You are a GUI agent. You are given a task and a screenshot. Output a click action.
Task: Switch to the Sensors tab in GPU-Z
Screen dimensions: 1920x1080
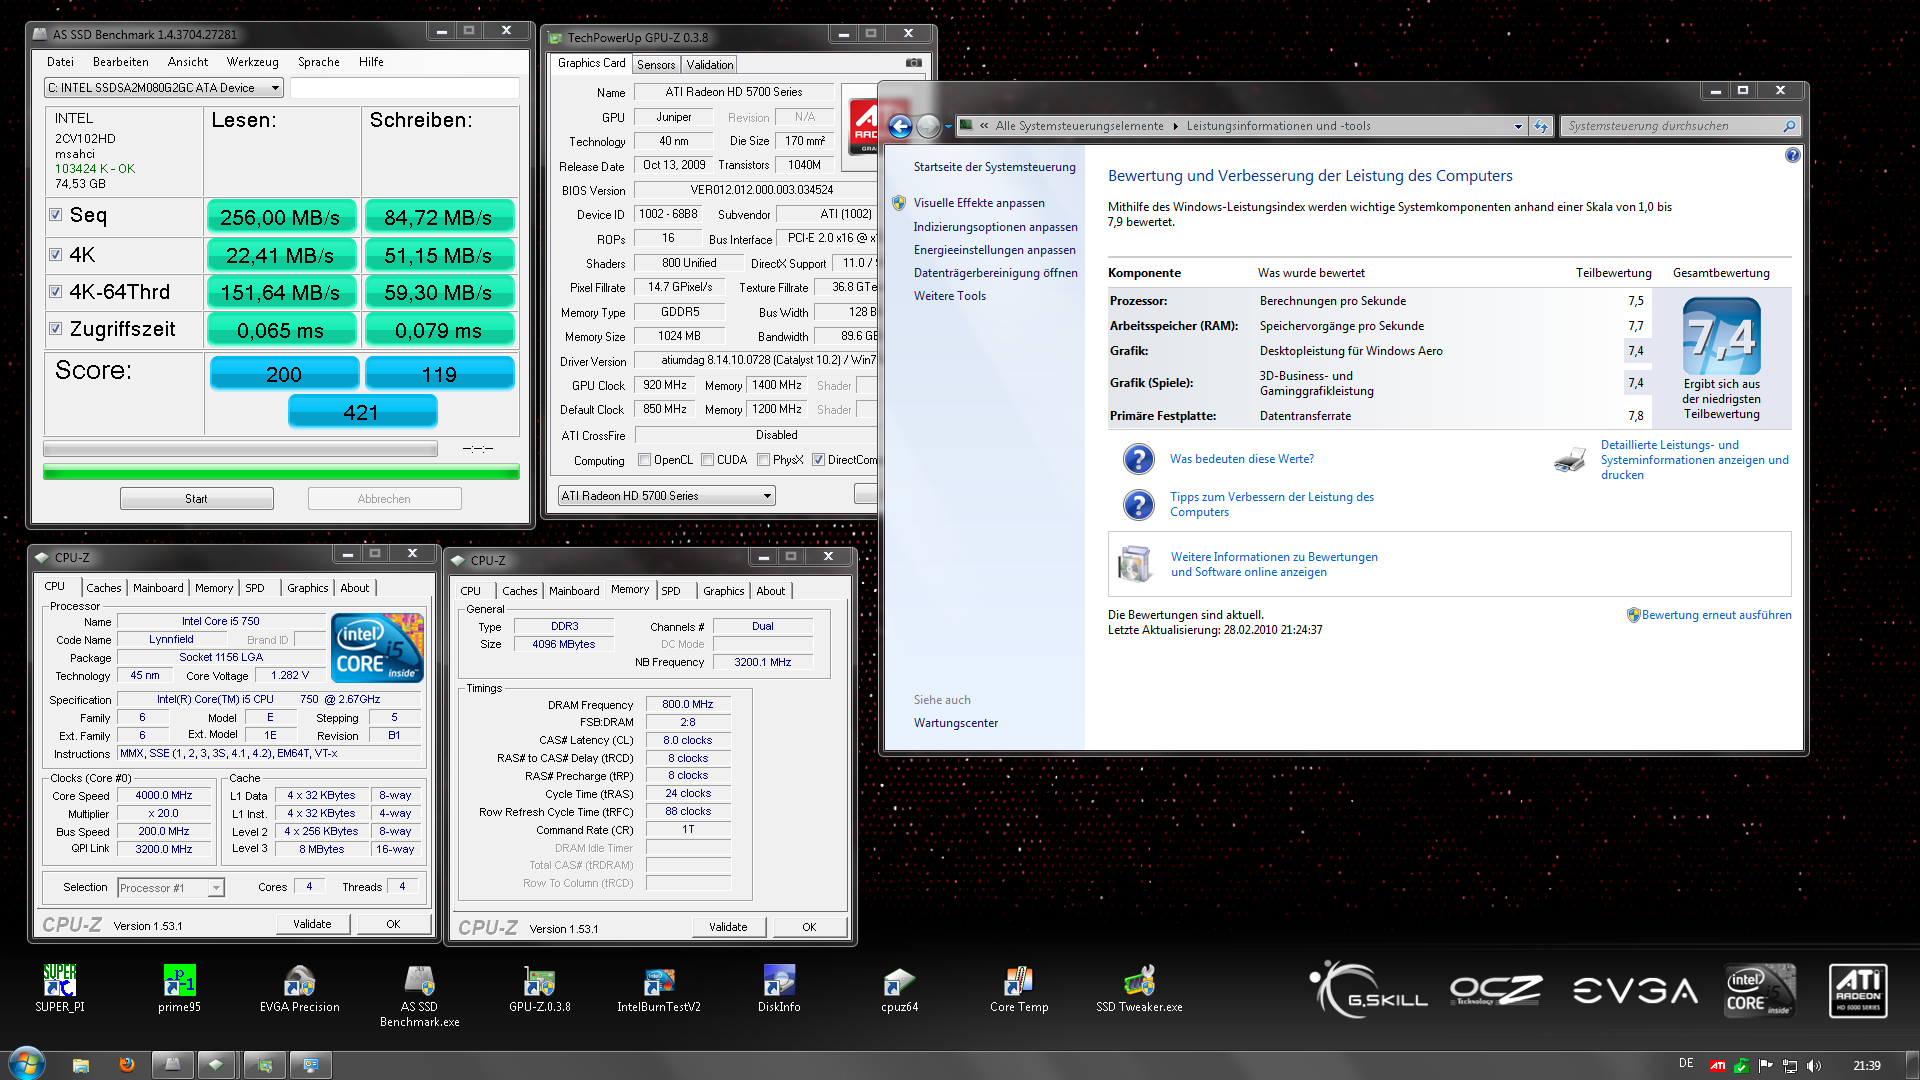tap(656, 64)
